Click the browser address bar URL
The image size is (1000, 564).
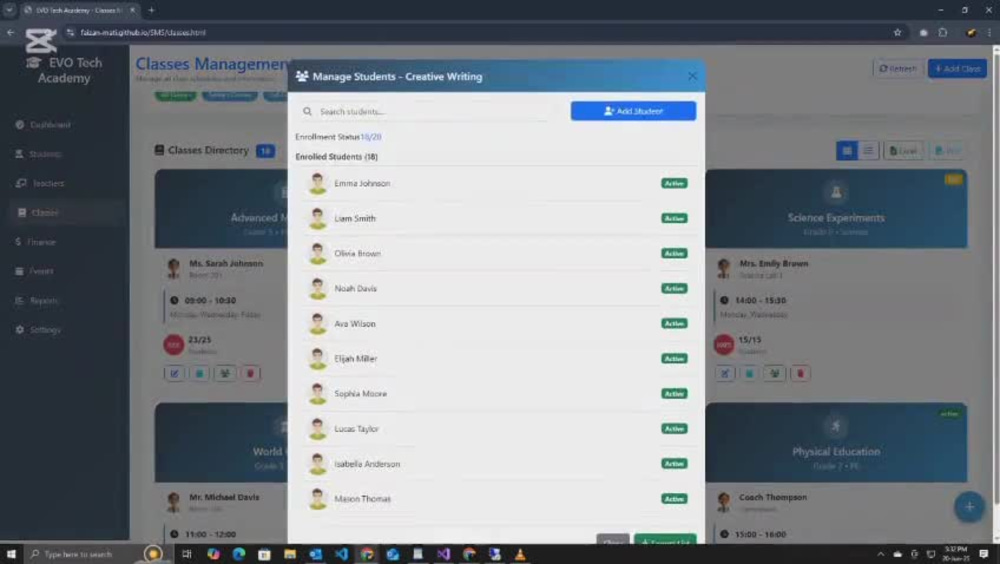click(143, 33)
